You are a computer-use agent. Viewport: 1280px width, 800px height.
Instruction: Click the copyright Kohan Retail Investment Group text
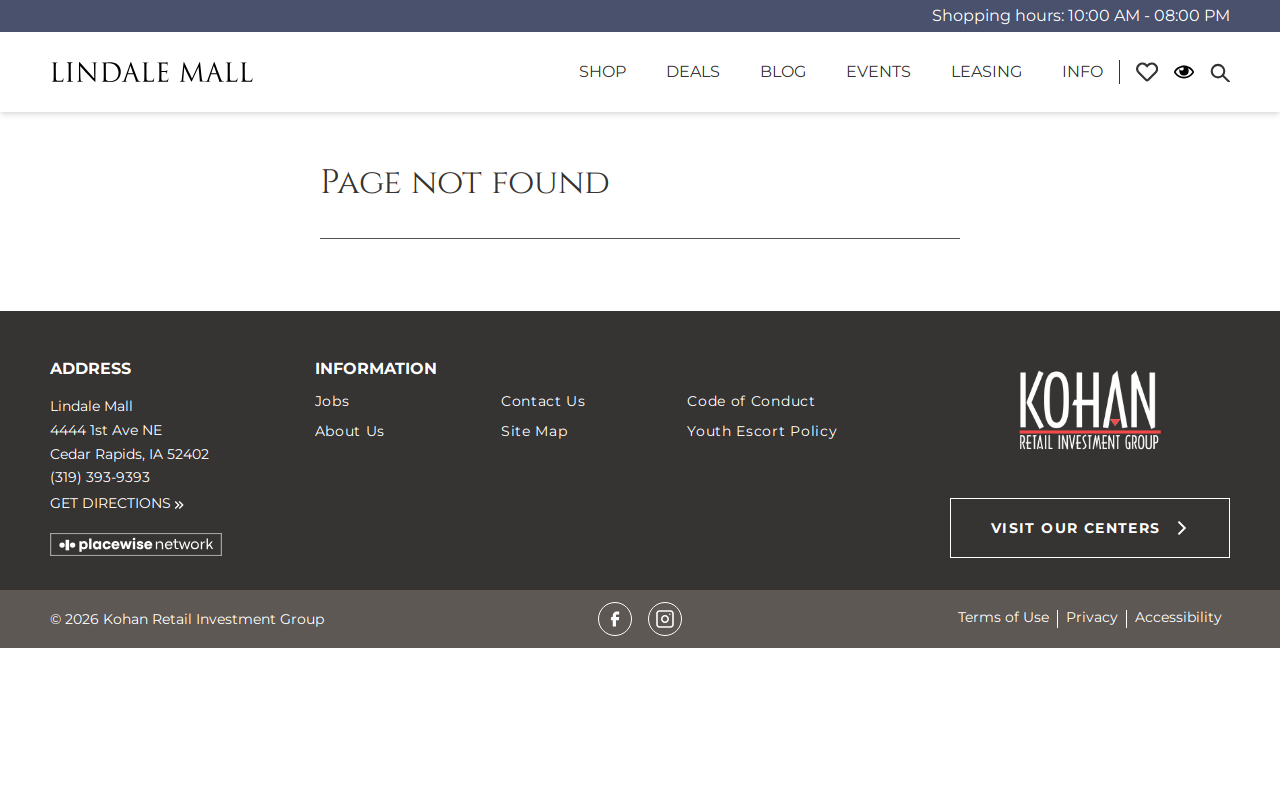point(187,619)
